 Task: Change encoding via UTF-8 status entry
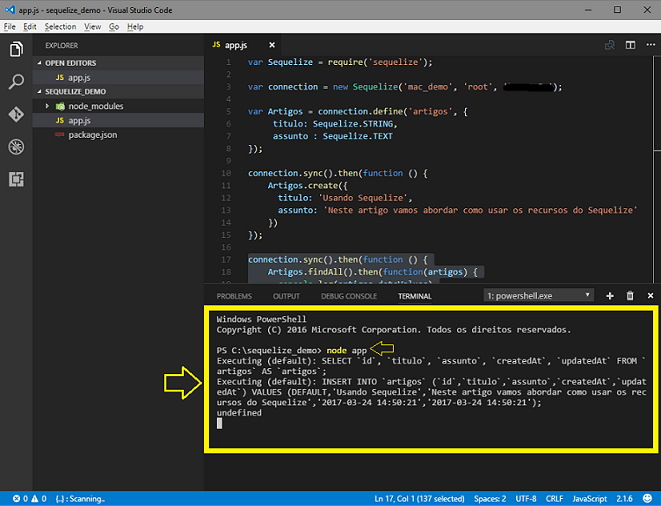(x=526, y=498)
